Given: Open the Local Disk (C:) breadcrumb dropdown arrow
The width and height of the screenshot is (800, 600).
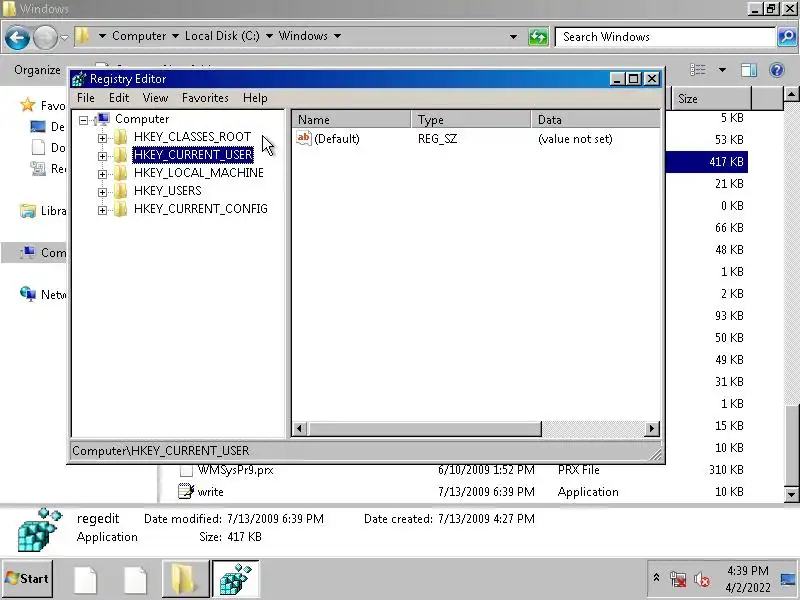Looking at the screenshot, I should click(x=269, y=36).
